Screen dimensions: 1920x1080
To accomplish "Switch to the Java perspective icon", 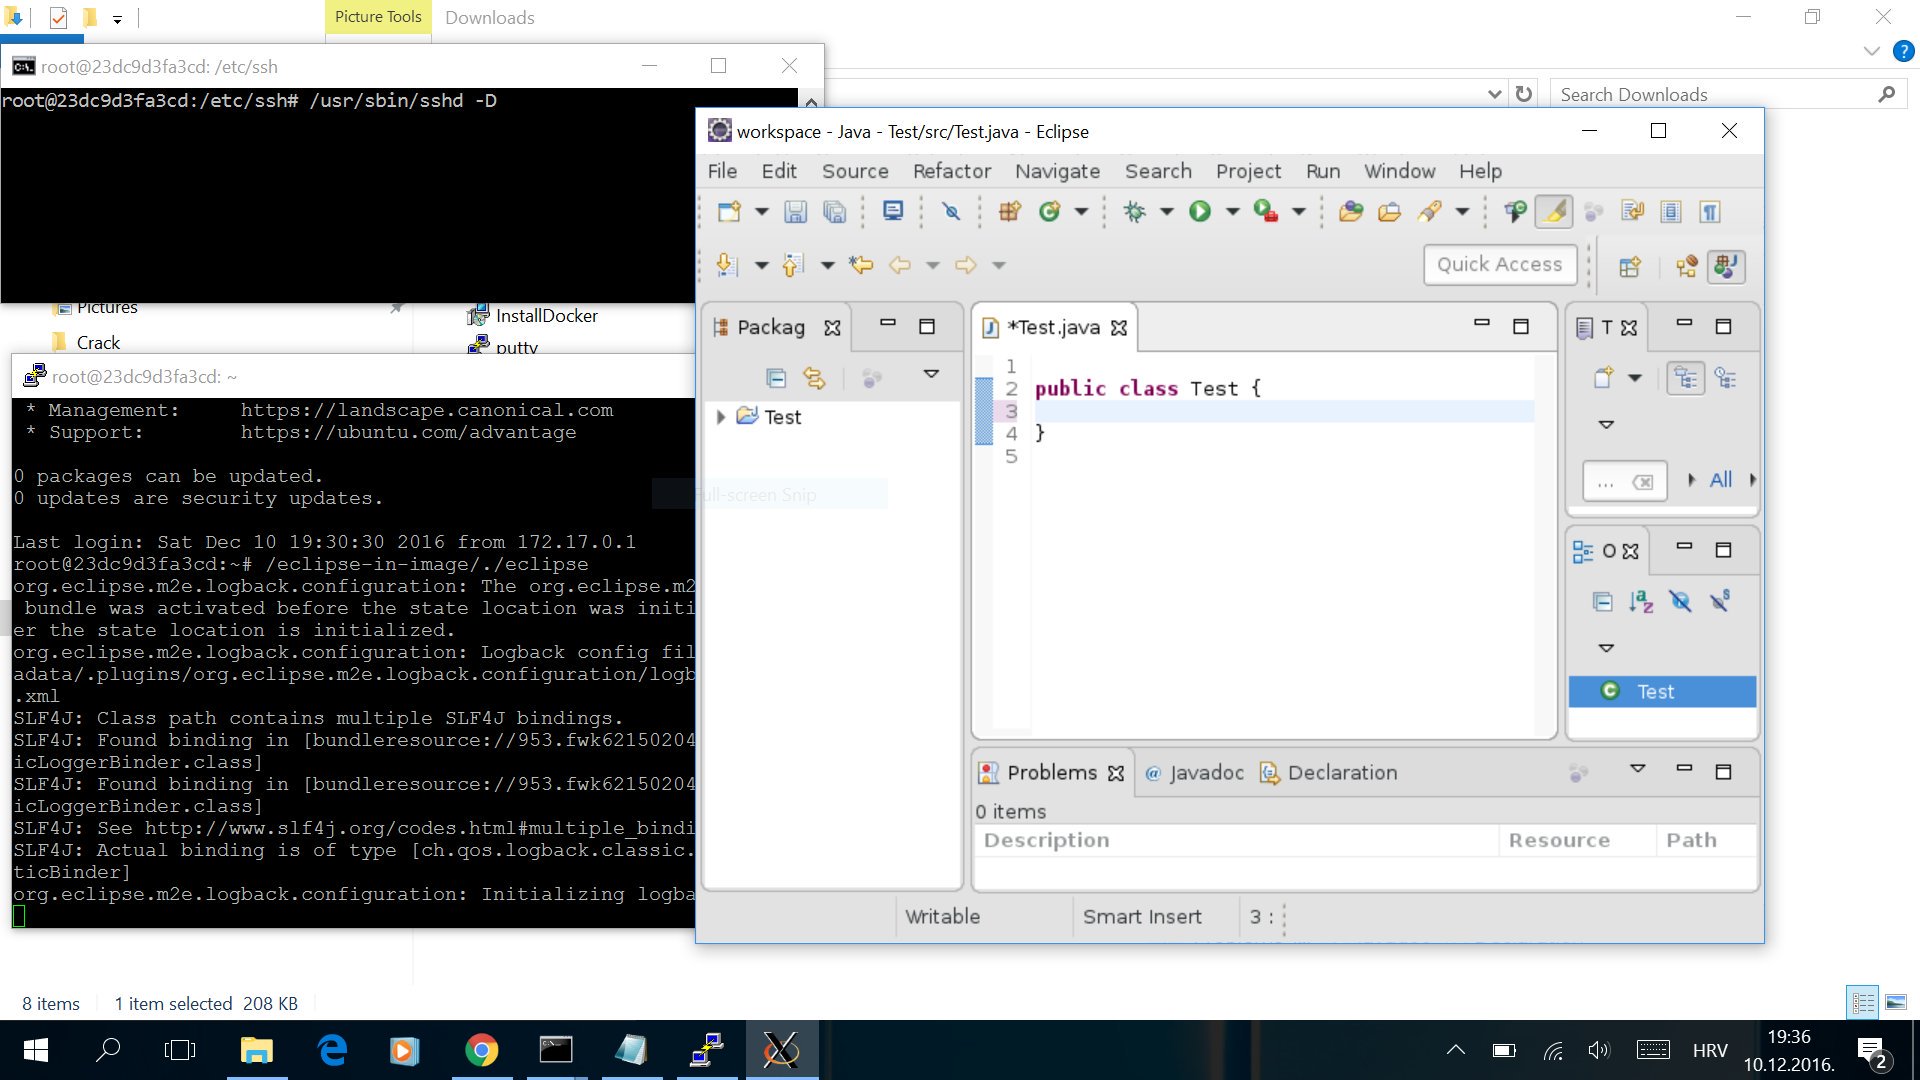I will 1727,266.
